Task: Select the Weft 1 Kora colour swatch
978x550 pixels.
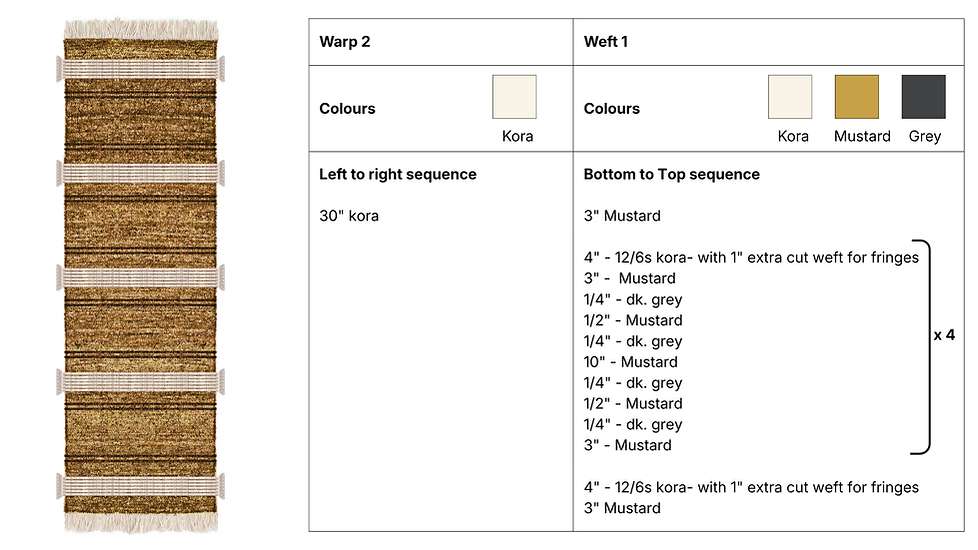Action: (790, 97)
